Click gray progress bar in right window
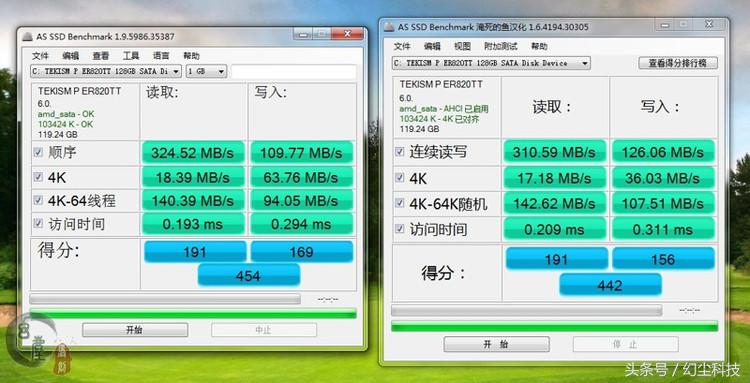The width and height of the screenshot is (750, 383). [527, 311]
